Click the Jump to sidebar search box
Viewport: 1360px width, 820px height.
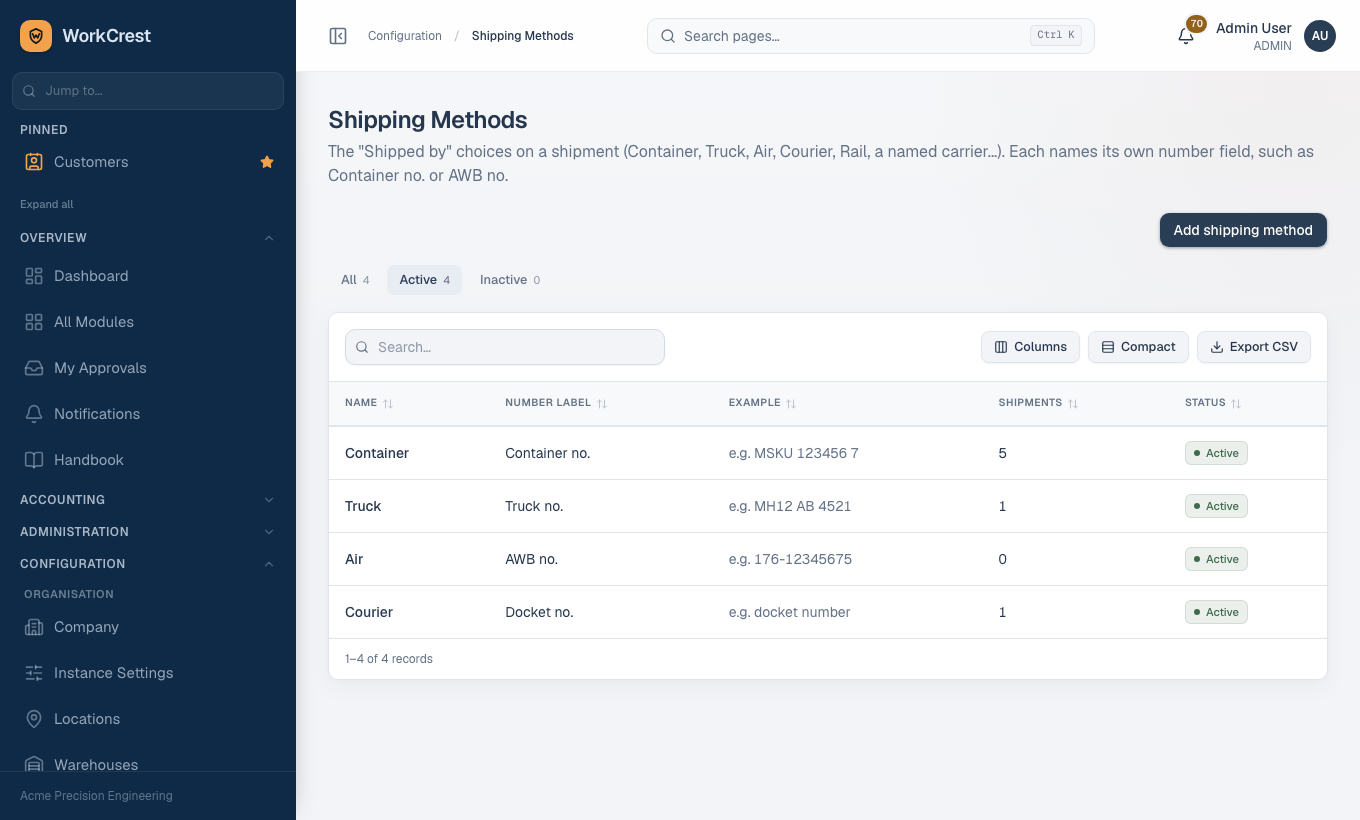pyautogui.click(x=148, y=91)
